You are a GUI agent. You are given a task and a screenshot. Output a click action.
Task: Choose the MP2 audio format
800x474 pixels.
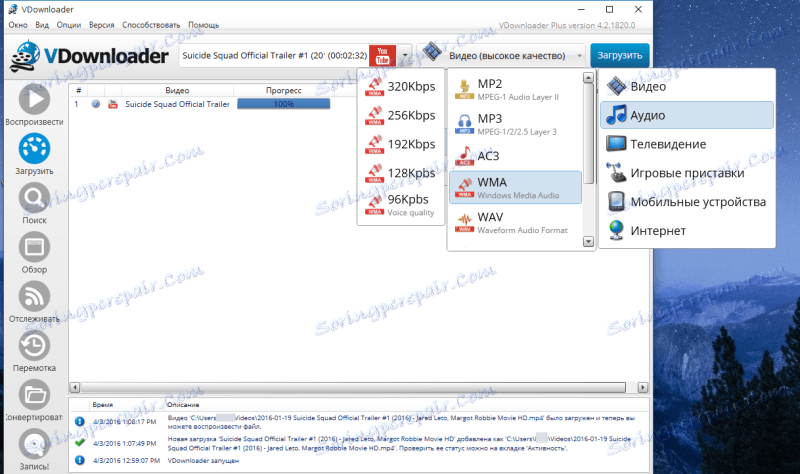point(515,89)
